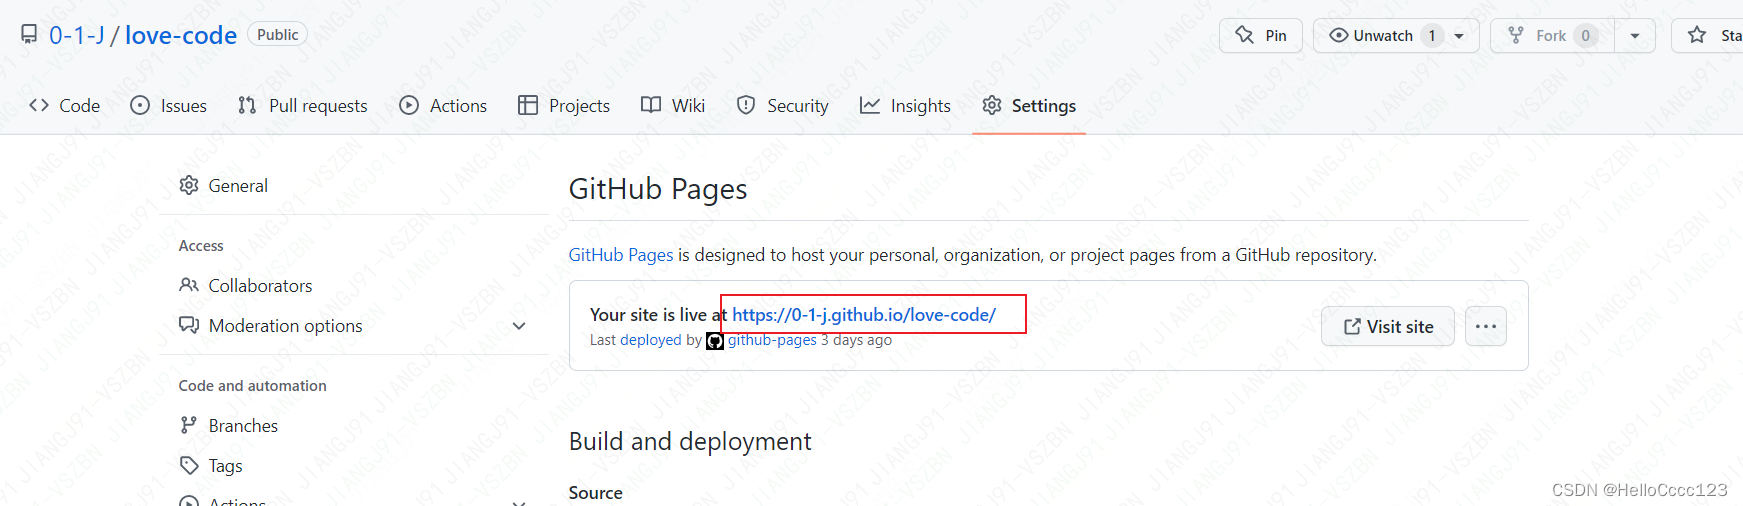Click the Security shield icon
The height and width of the screenshot is (506, 1743).
[x=746, y=105]
